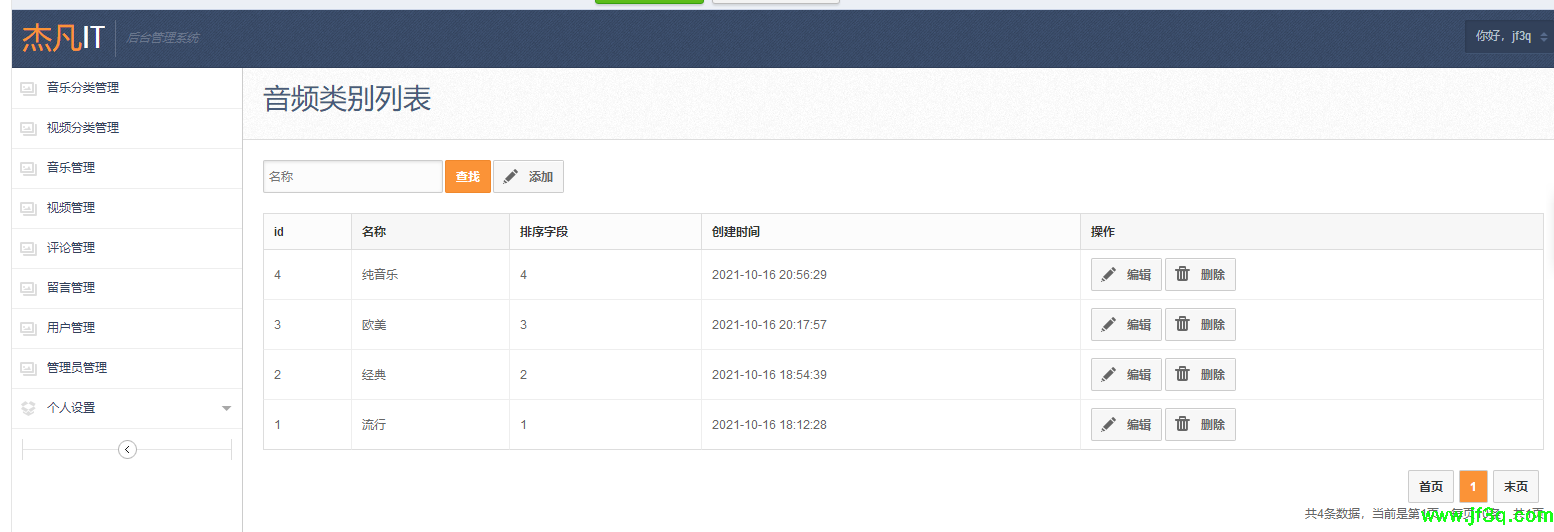Click the trash icon in the 经典 row

click(x=1182, y=374)
